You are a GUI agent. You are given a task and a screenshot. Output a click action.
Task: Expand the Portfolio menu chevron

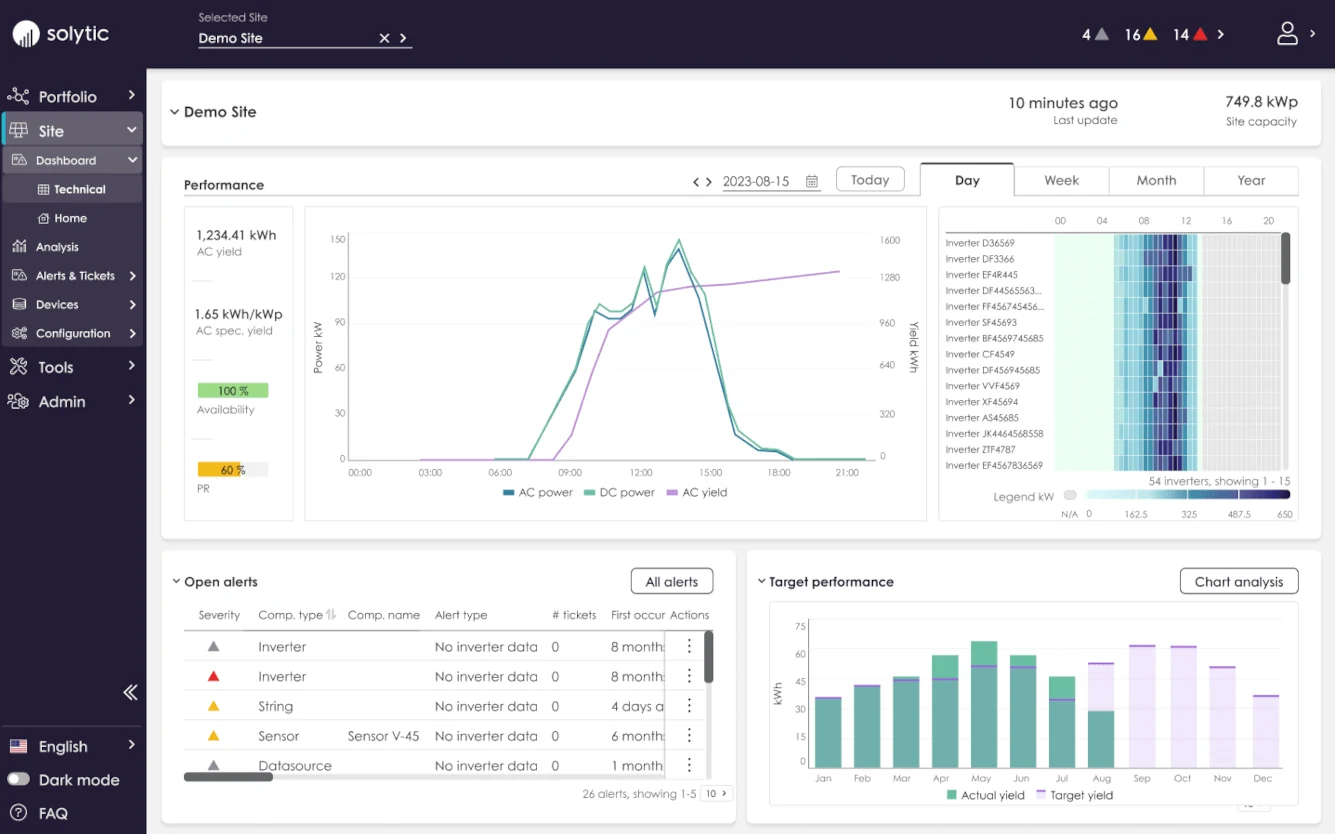(x=131, y=96)
